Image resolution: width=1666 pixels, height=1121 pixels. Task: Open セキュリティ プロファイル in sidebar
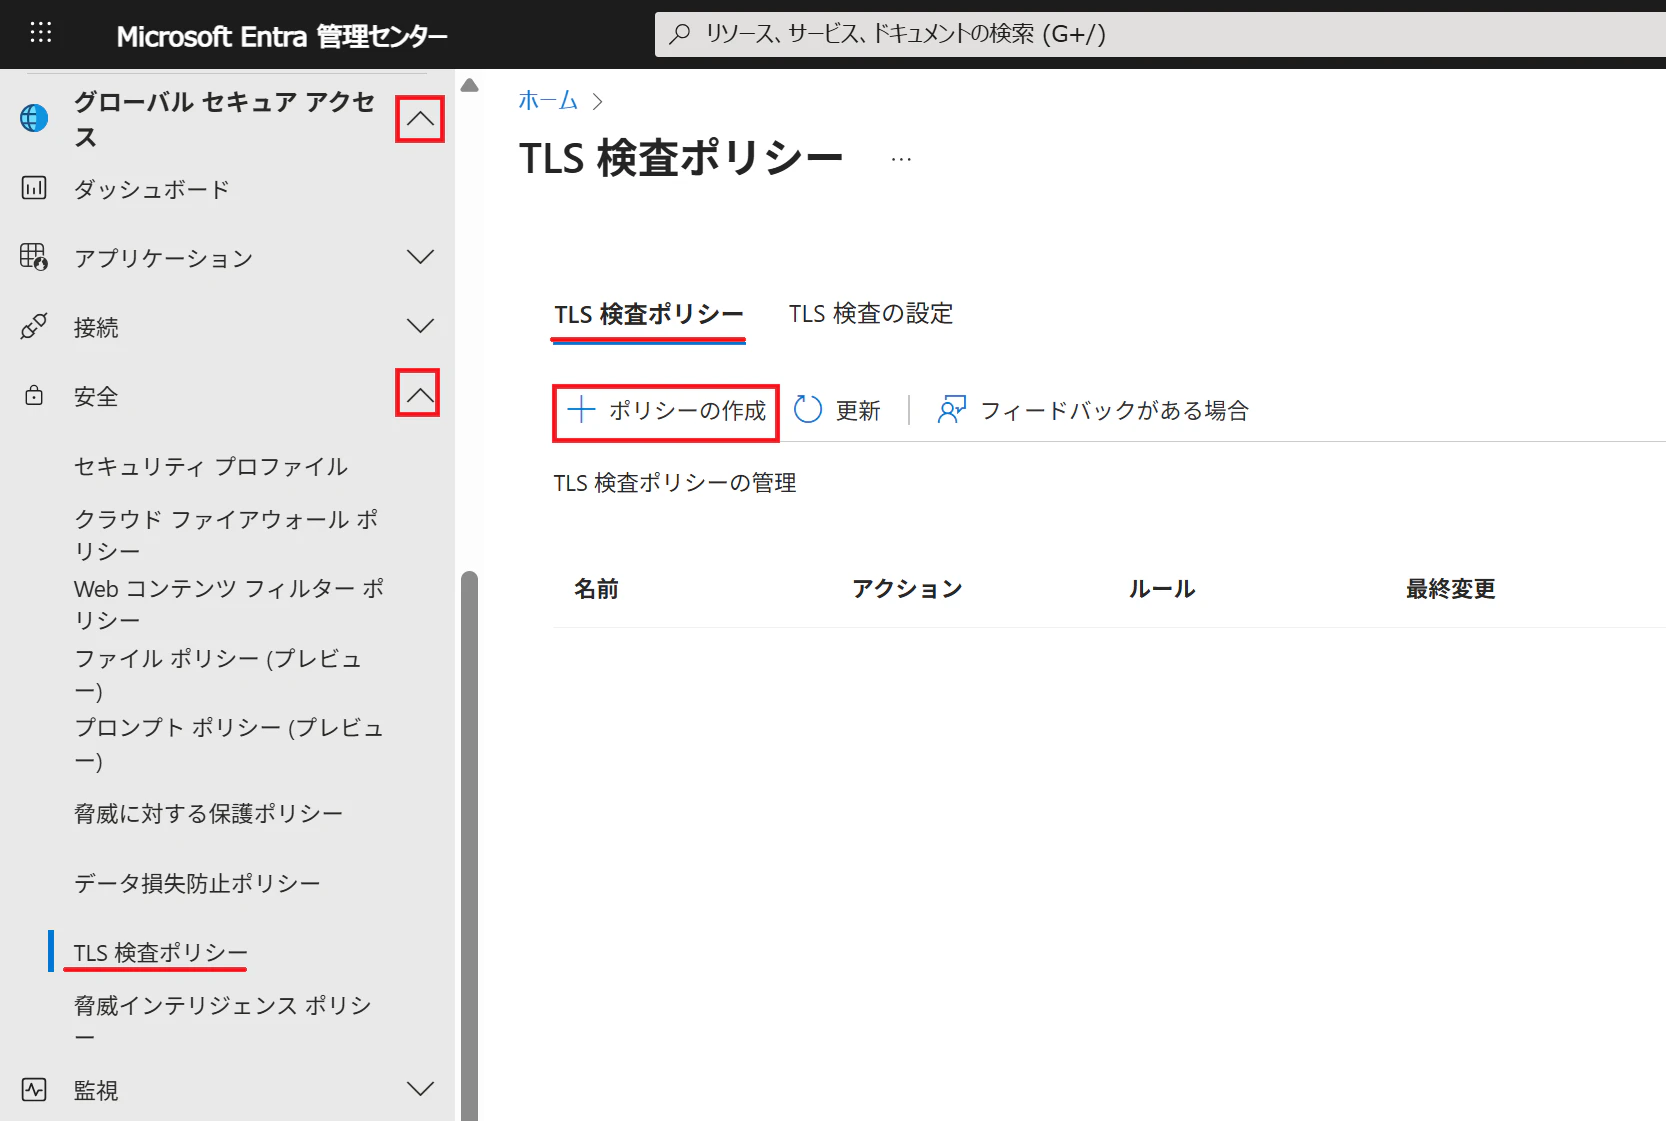click(211, 466)
